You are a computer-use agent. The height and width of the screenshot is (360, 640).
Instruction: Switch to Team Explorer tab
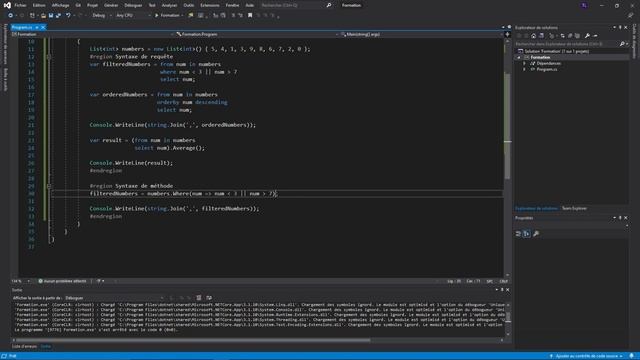pyautogui.click(x=574, y=209)
